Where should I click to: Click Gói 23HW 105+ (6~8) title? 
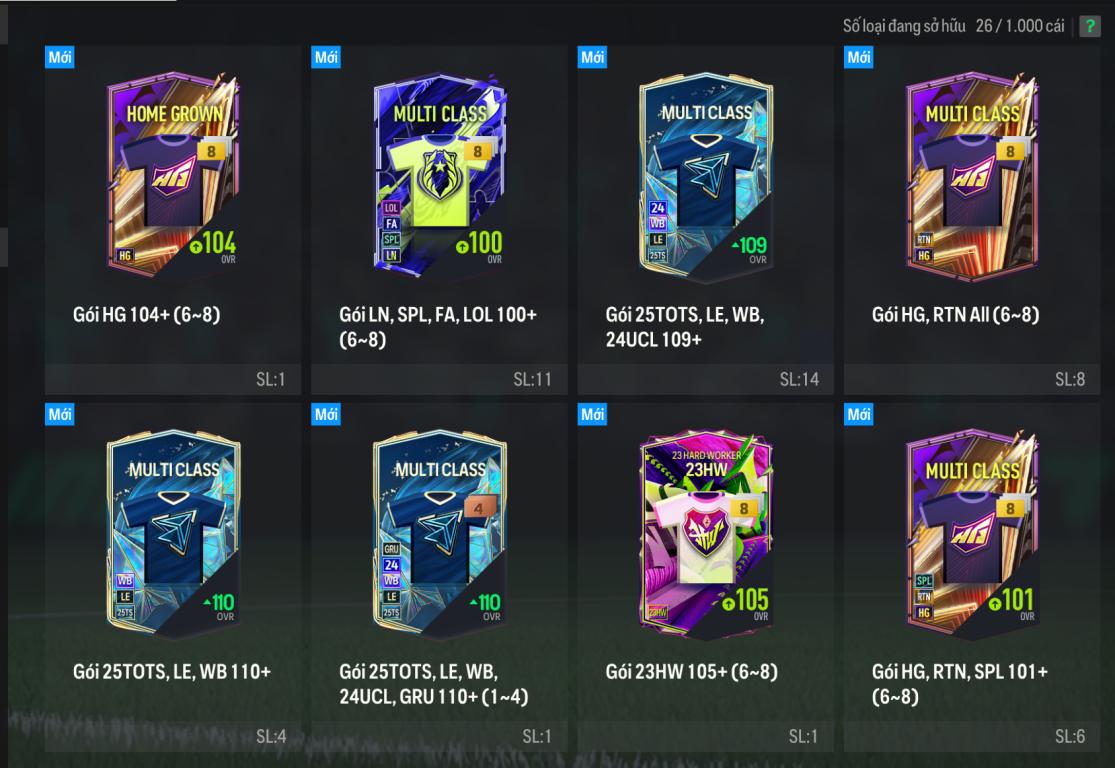691,671
